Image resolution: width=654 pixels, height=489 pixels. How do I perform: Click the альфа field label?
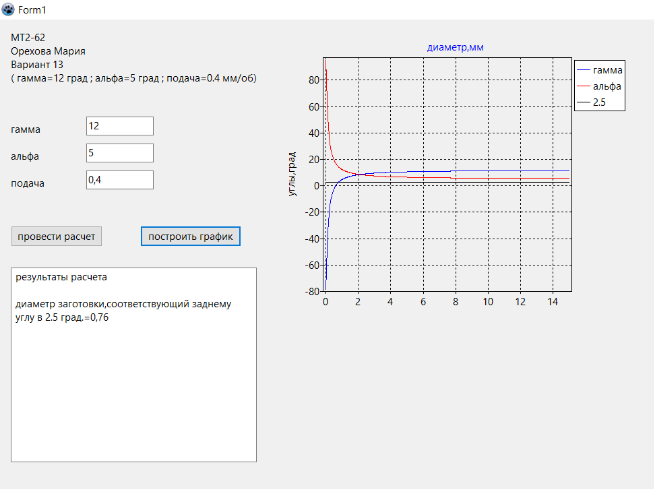25,156
